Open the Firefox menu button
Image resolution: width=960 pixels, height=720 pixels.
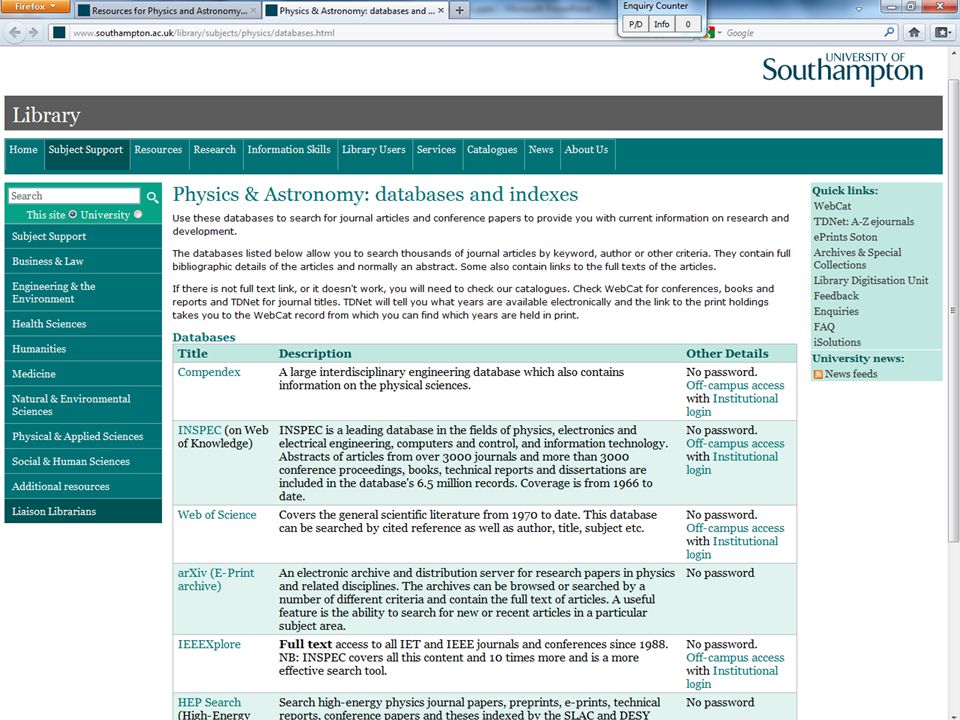click(34, 7)
